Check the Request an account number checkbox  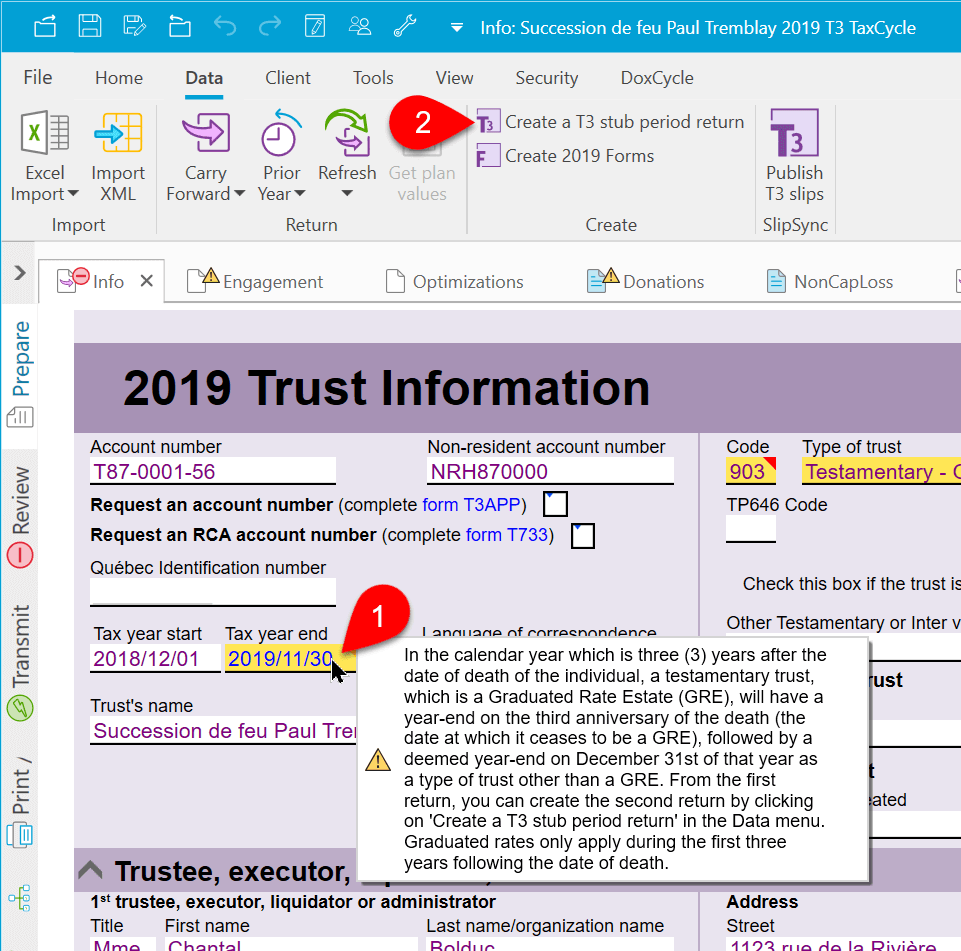click(x=555, y=504)
